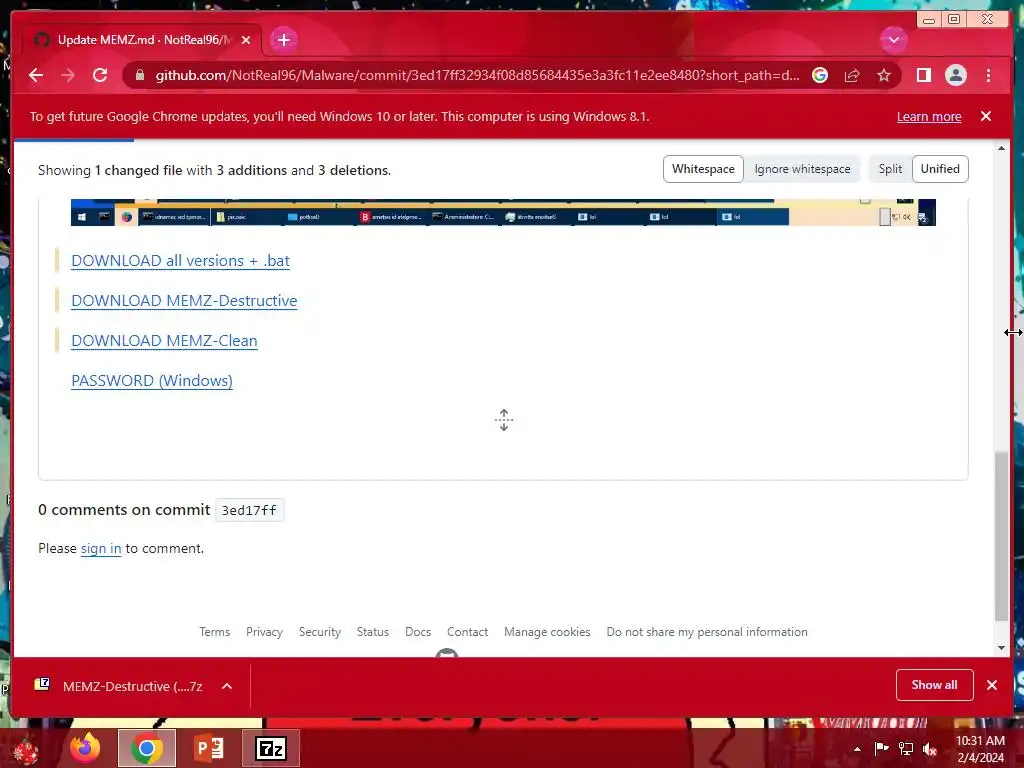Open DOWNLOAD MEMZ-Destructive link
The height and width of the screenshot is (768, 1024).
click(x=184, y=300)
